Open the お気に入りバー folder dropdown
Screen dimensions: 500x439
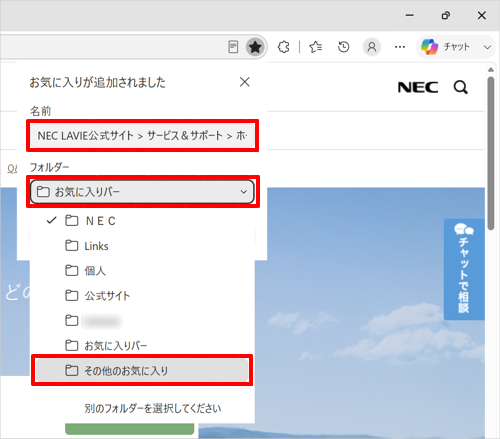click(142, 192)
